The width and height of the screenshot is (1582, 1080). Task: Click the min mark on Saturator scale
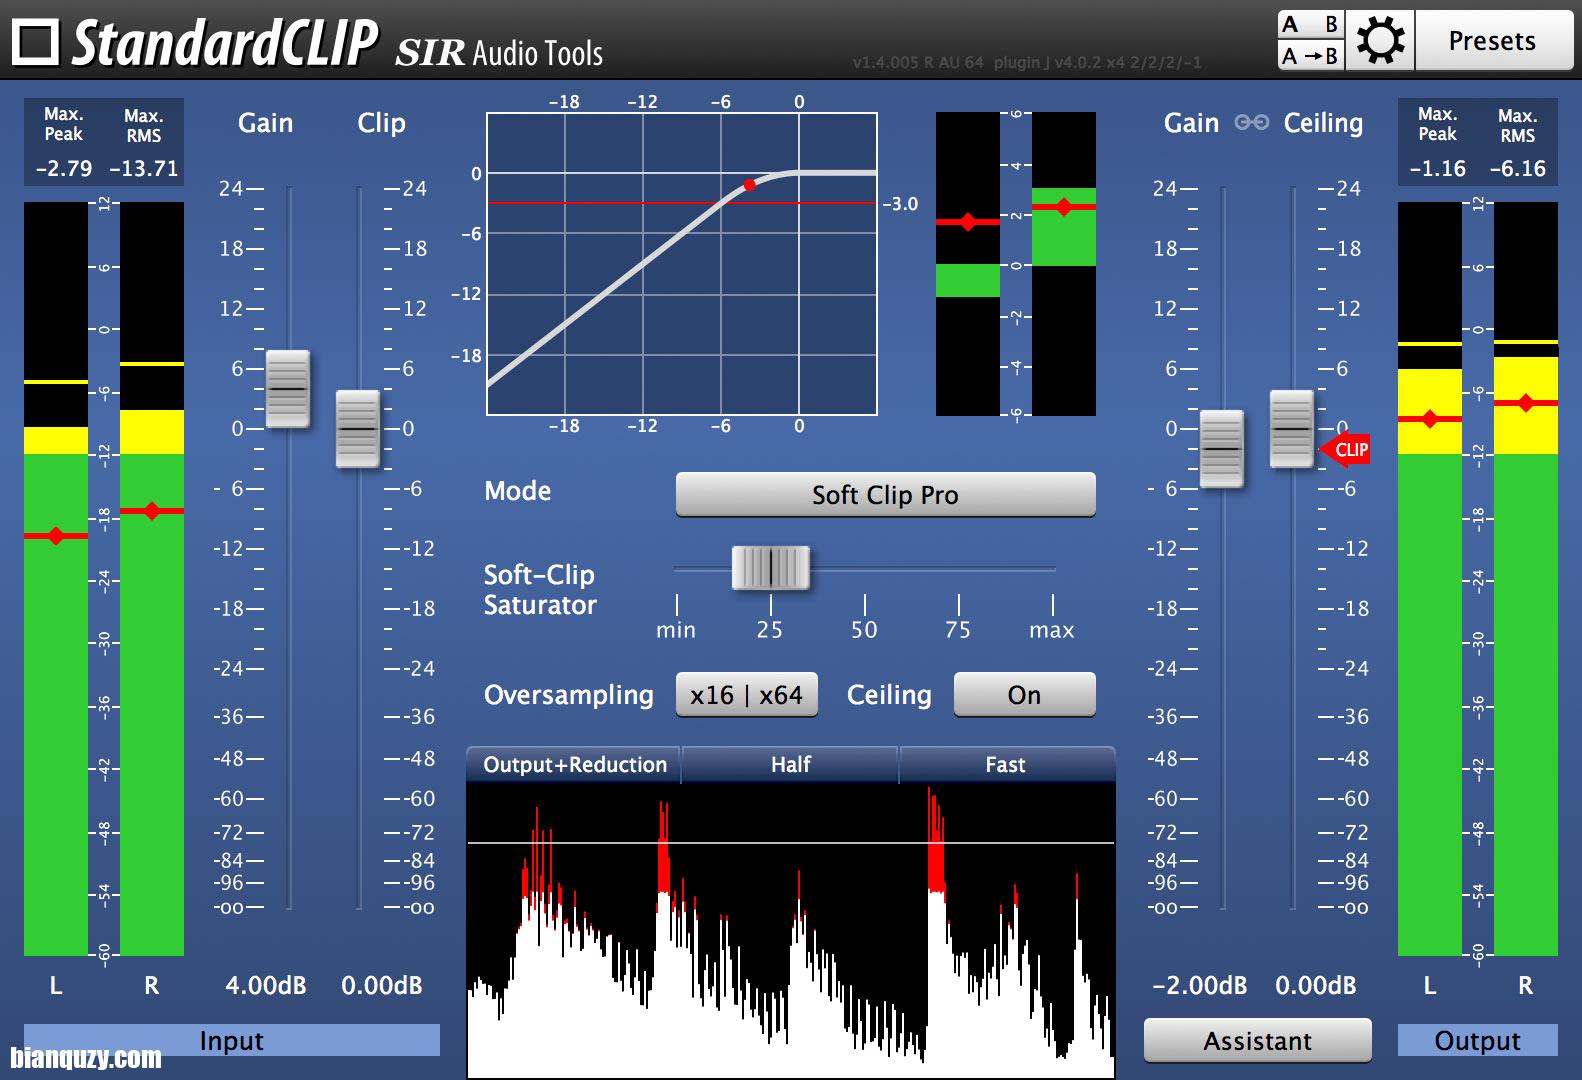click(676, 630)
